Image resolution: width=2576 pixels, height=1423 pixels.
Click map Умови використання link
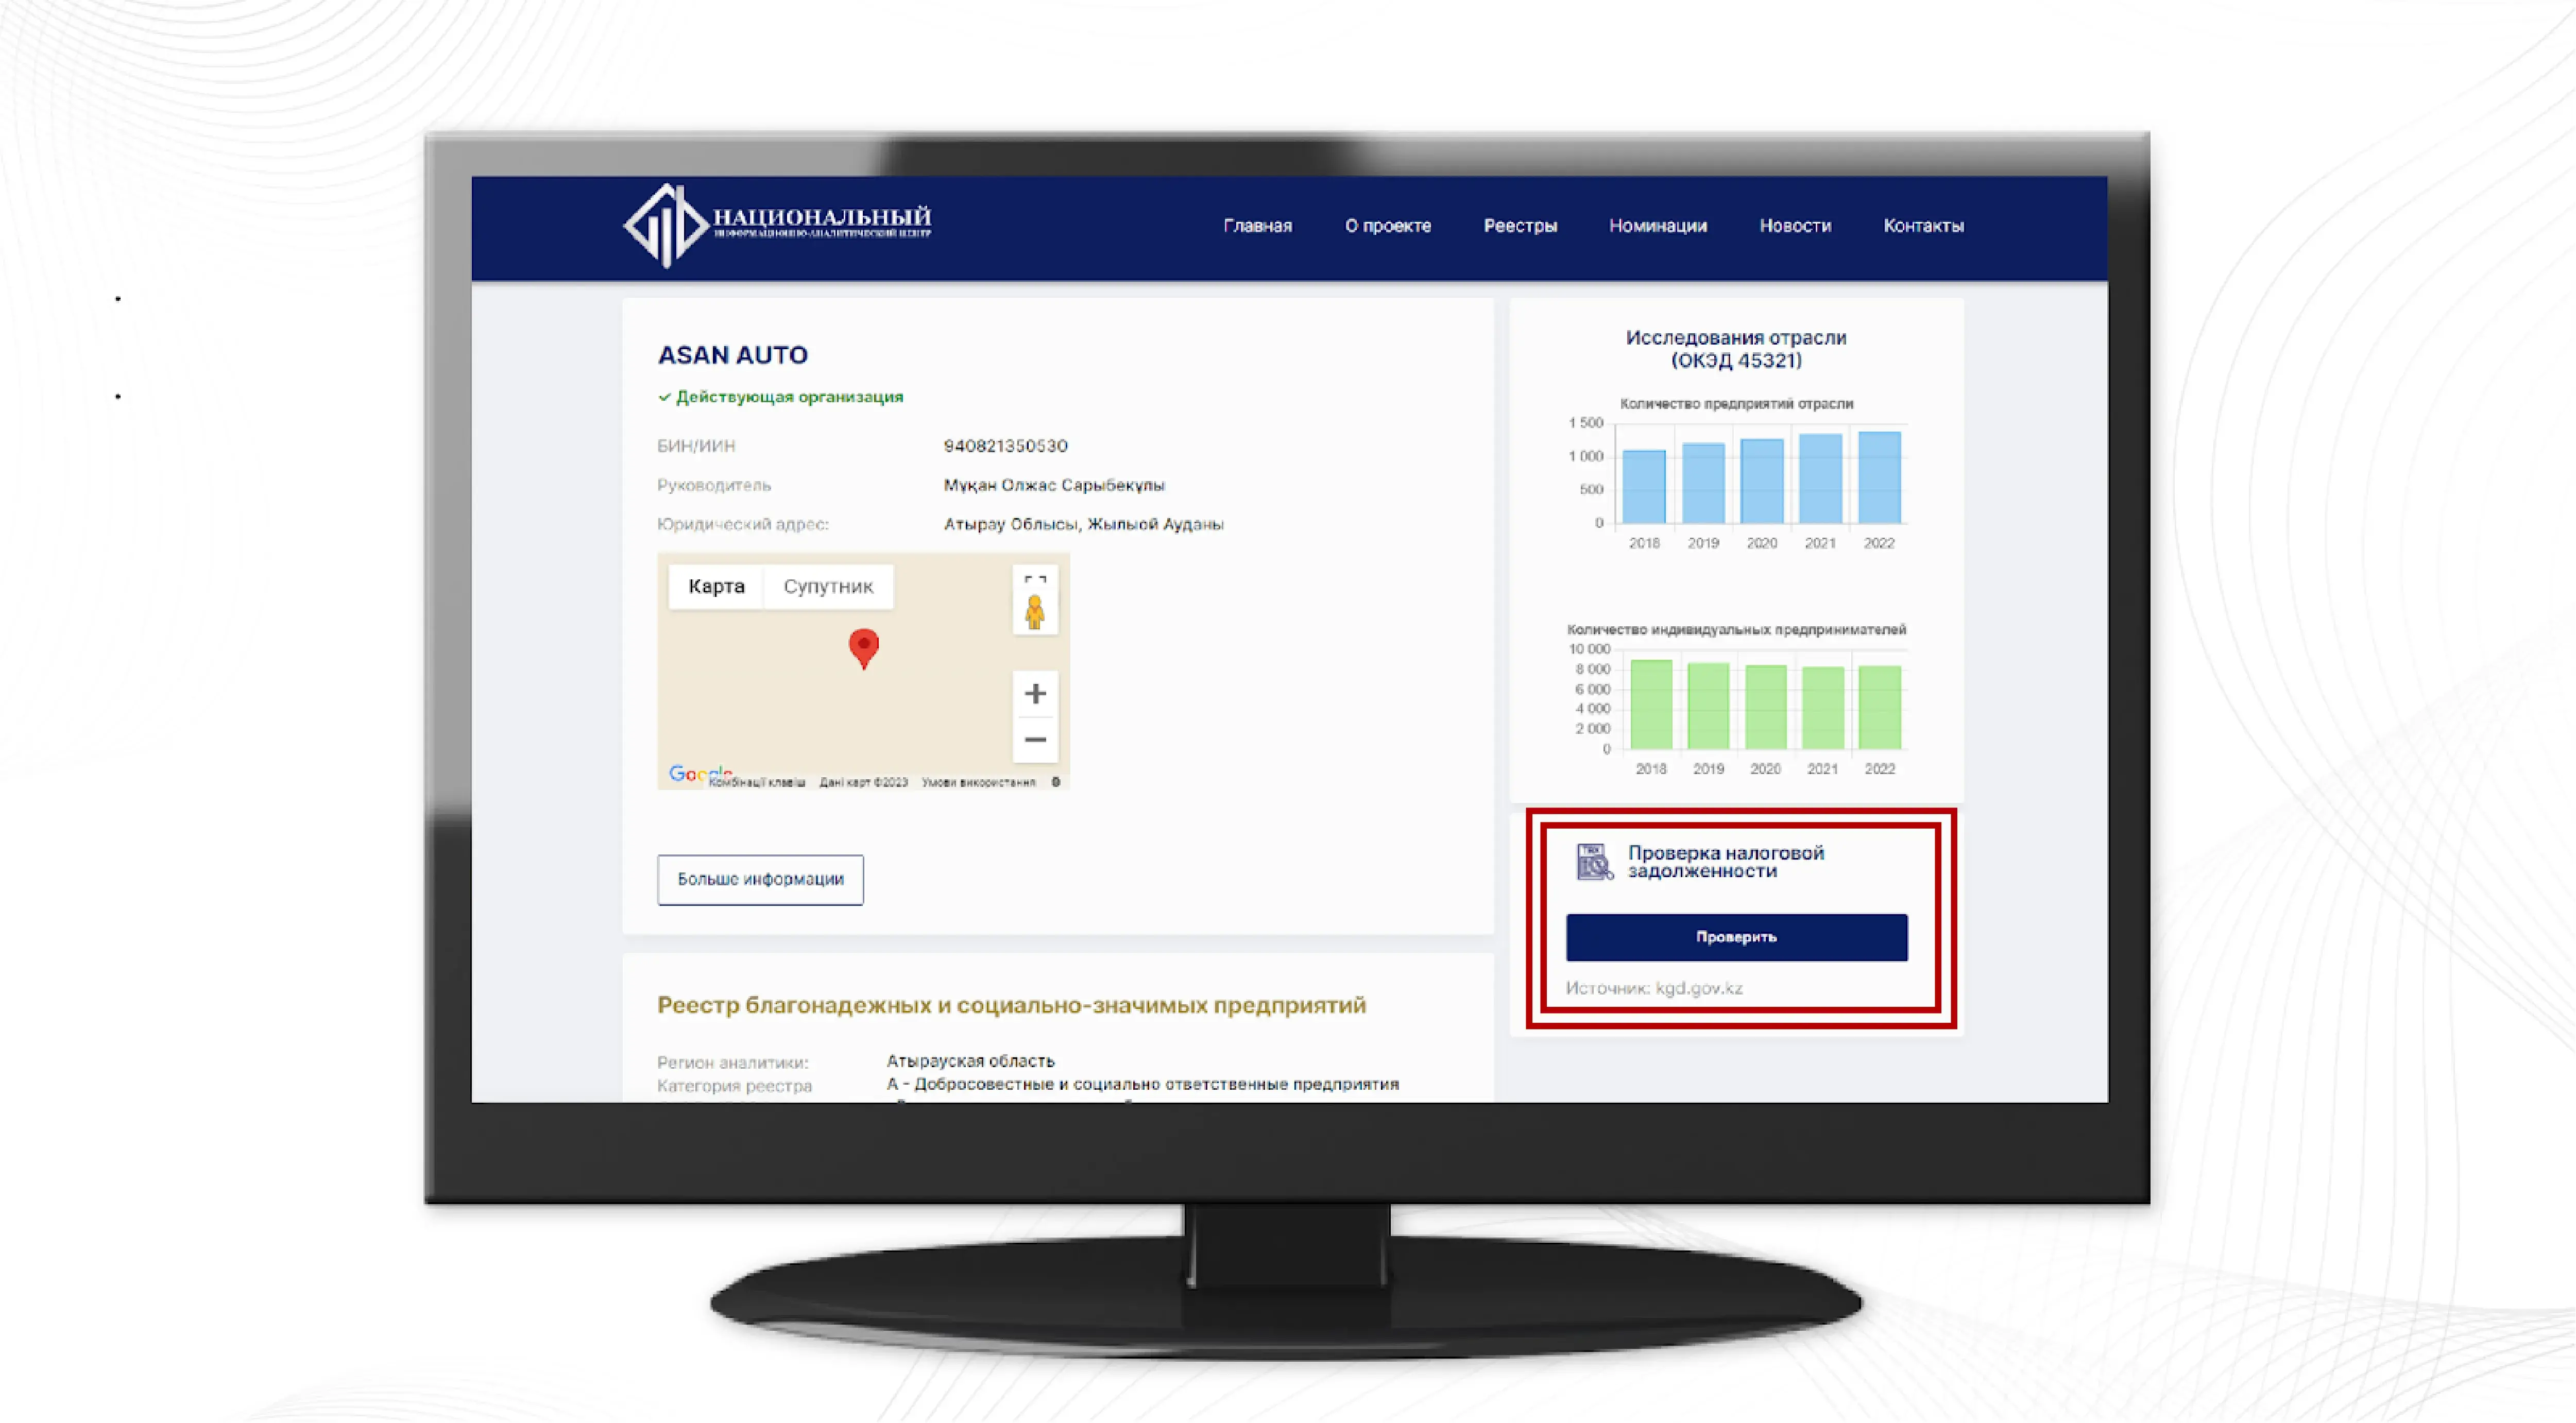tap(978, 782)
